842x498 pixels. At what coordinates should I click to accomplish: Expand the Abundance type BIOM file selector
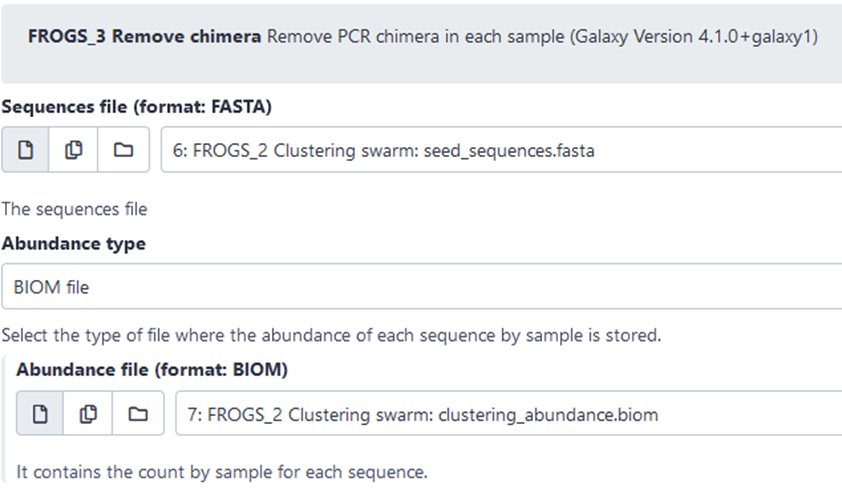(420, 287)
